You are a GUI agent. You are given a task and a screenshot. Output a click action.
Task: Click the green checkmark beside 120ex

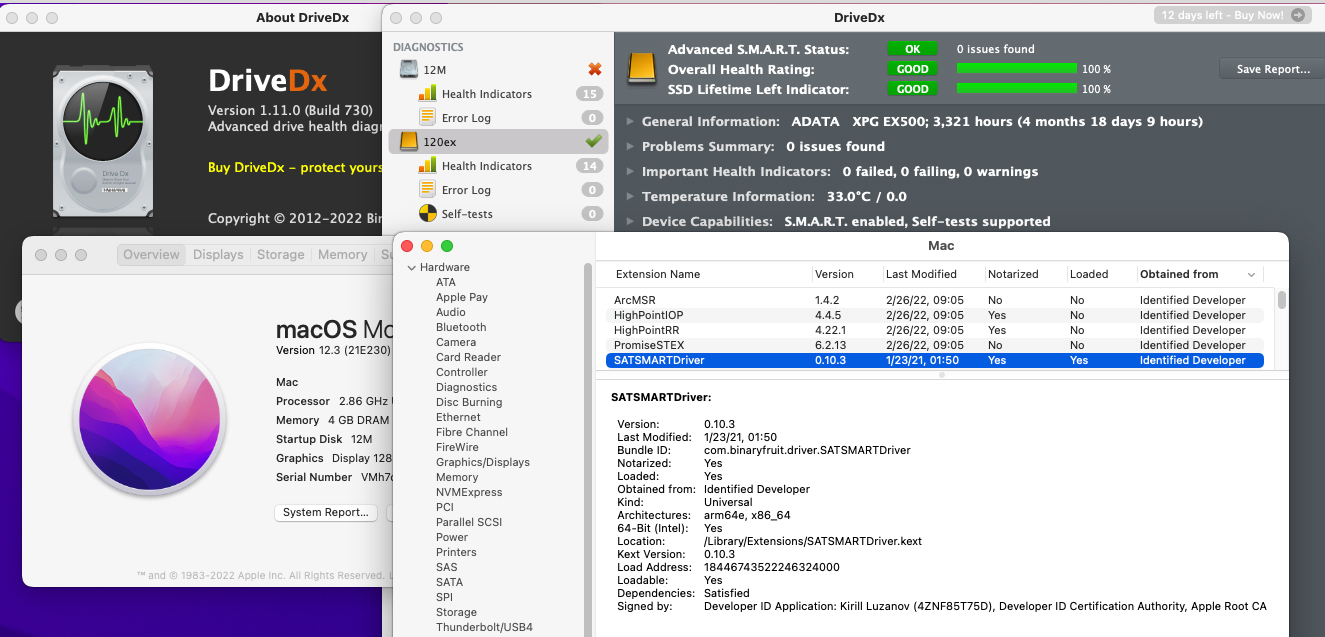594,142
